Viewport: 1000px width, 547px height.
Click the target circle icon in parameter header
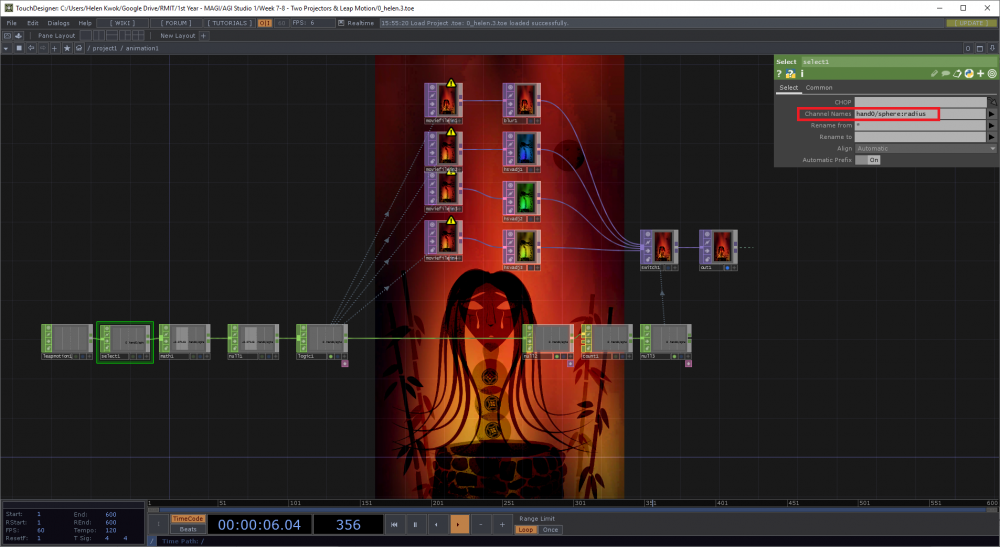point(992,74)
